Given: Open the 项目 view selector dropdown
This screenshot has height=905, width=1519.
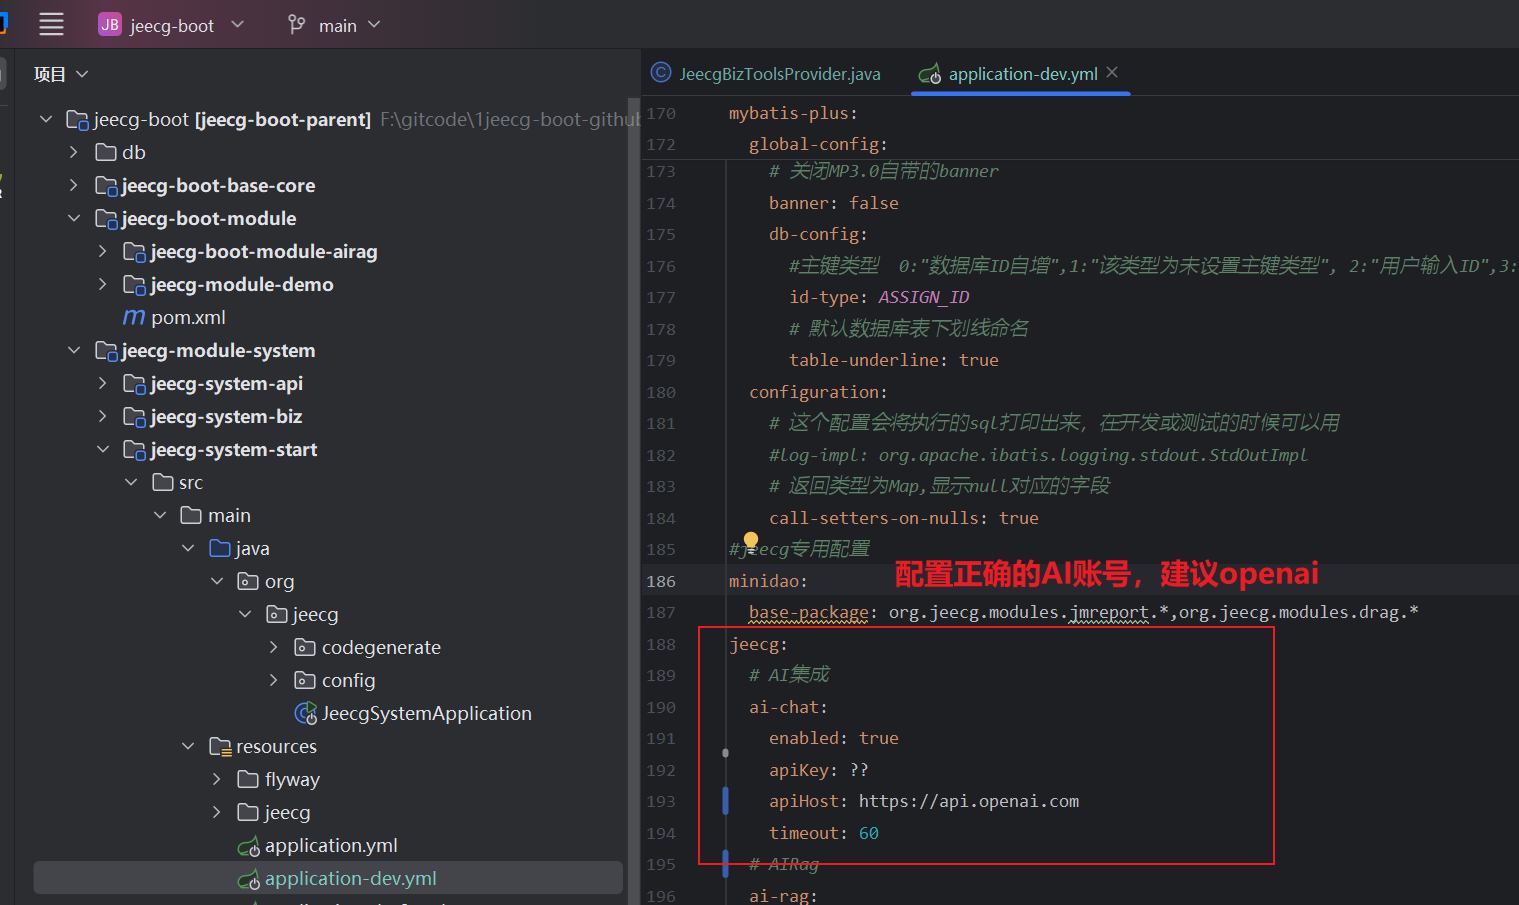Looking at the screenshot, I should click(x=82, y=74).
